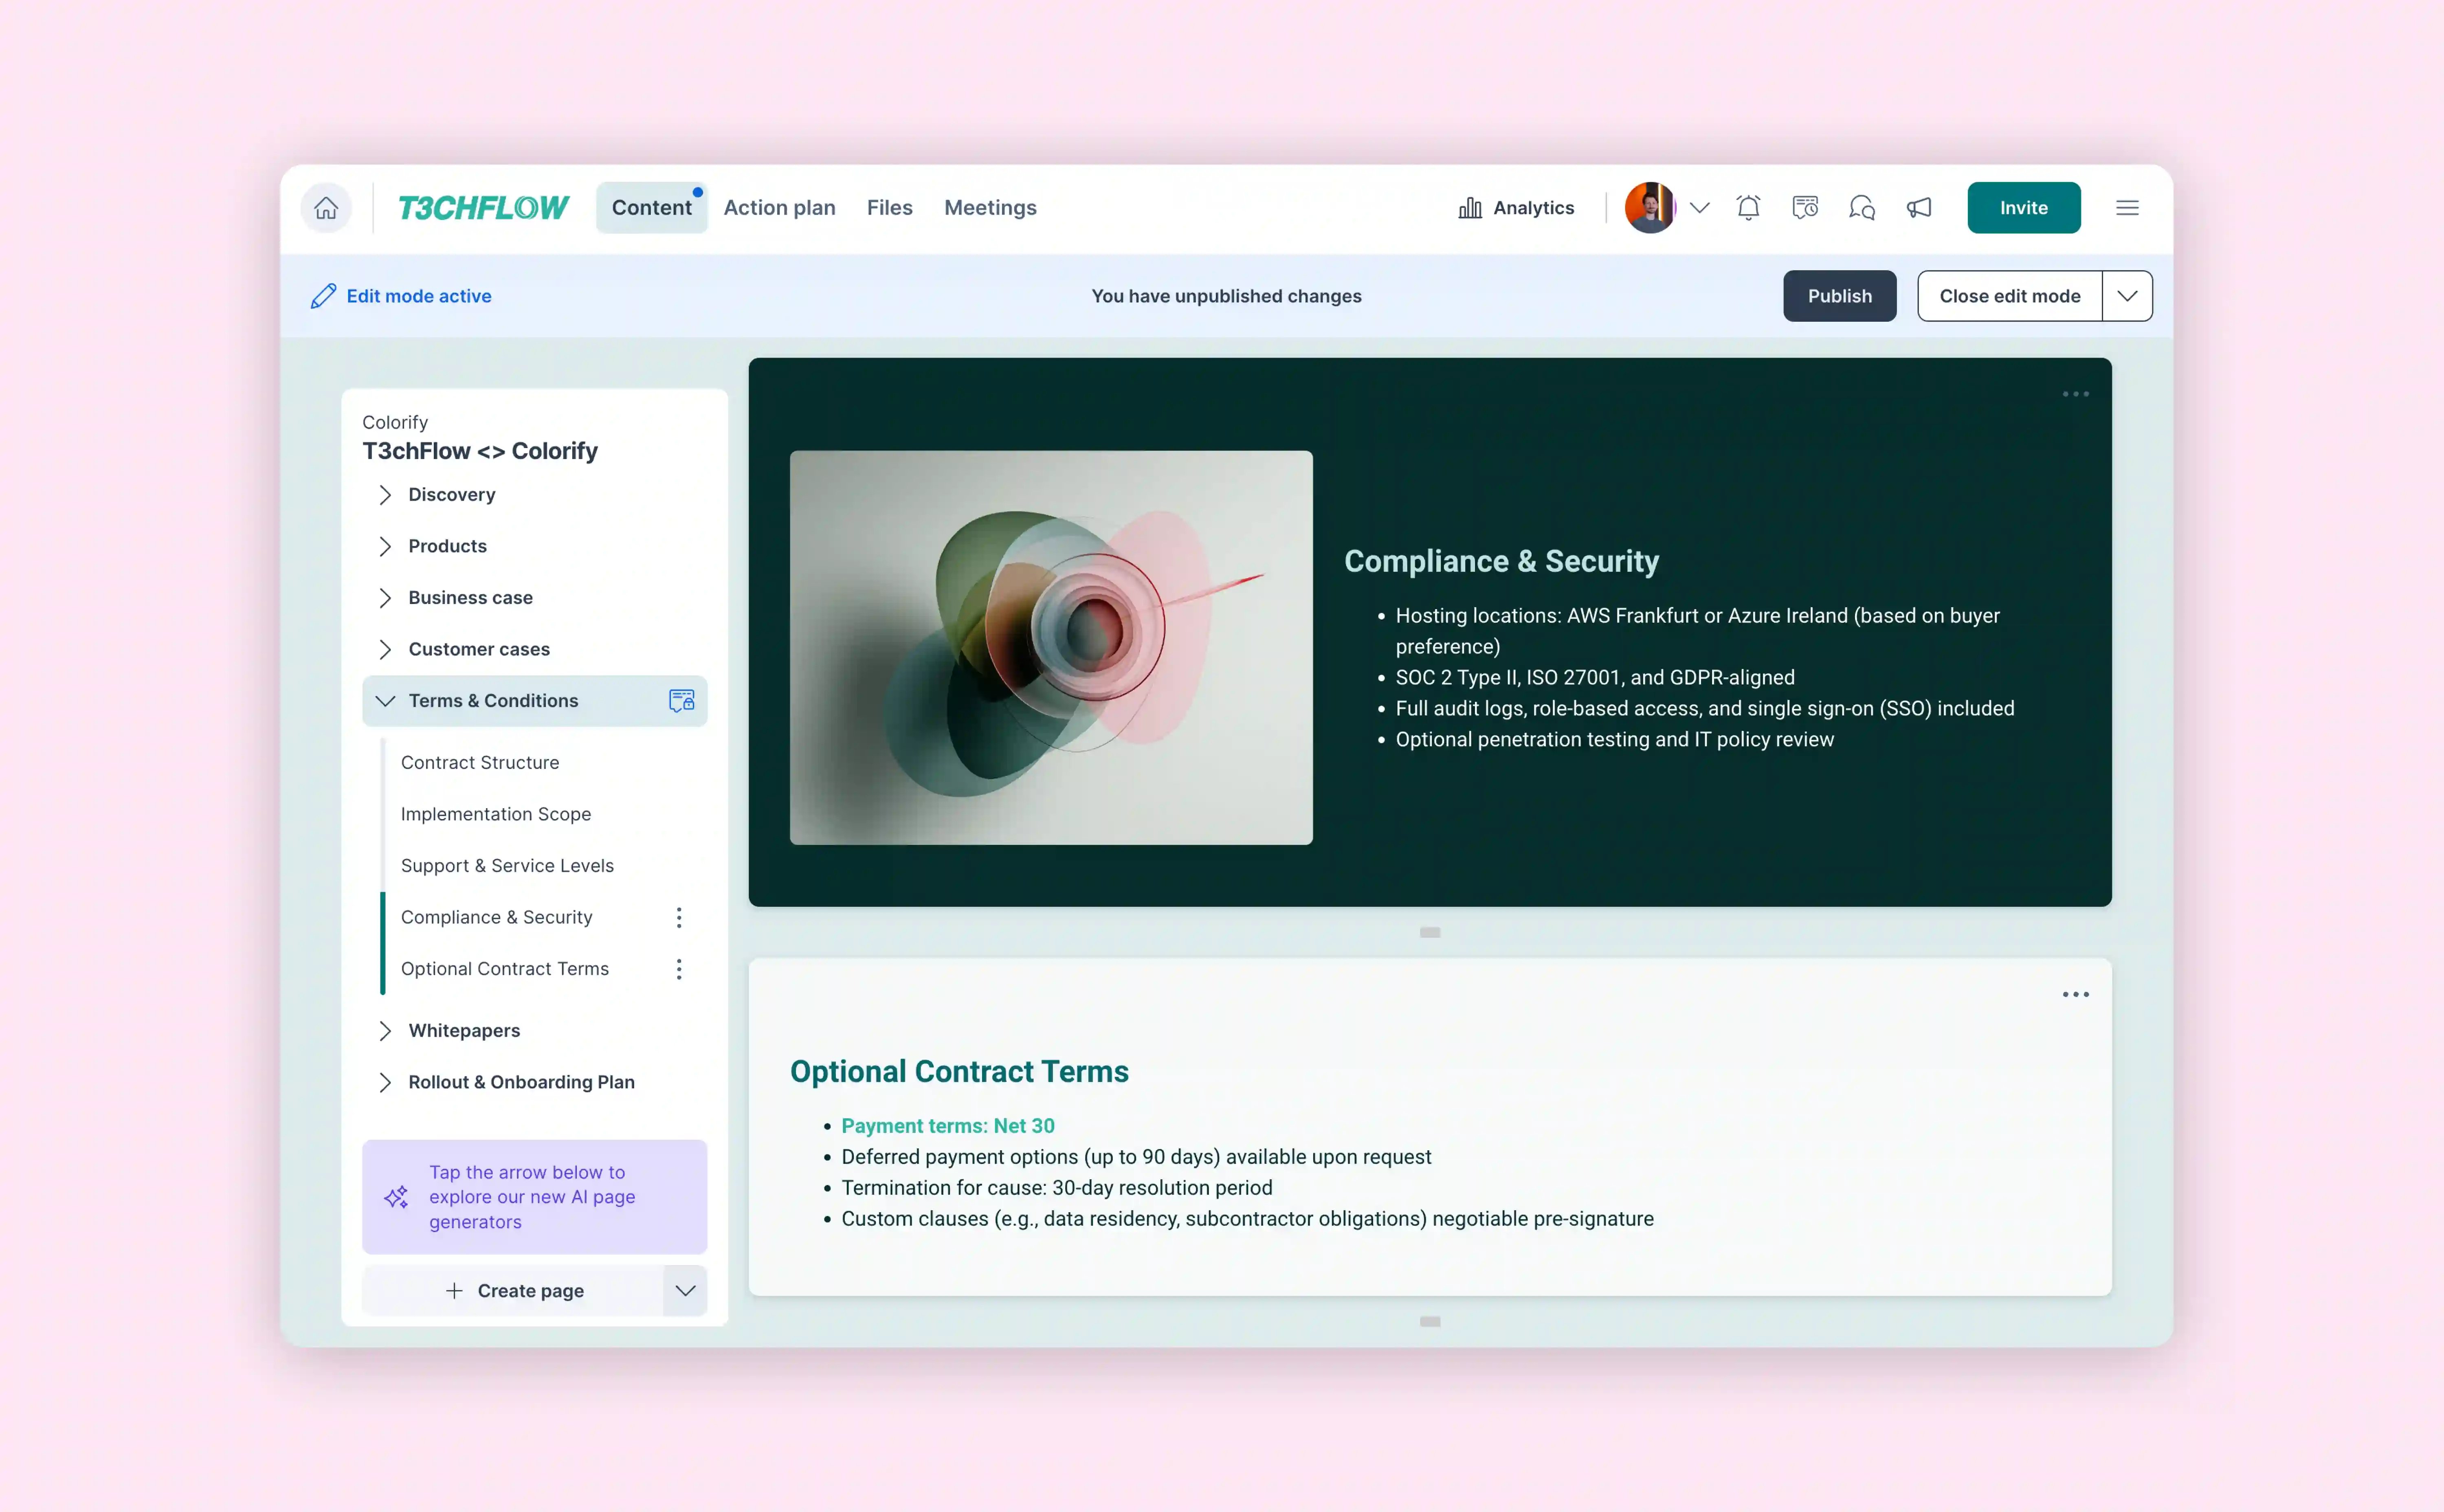2444x1512 pixels.
Task: Expand the Whitepapers section
Action: click(385, 1031)
